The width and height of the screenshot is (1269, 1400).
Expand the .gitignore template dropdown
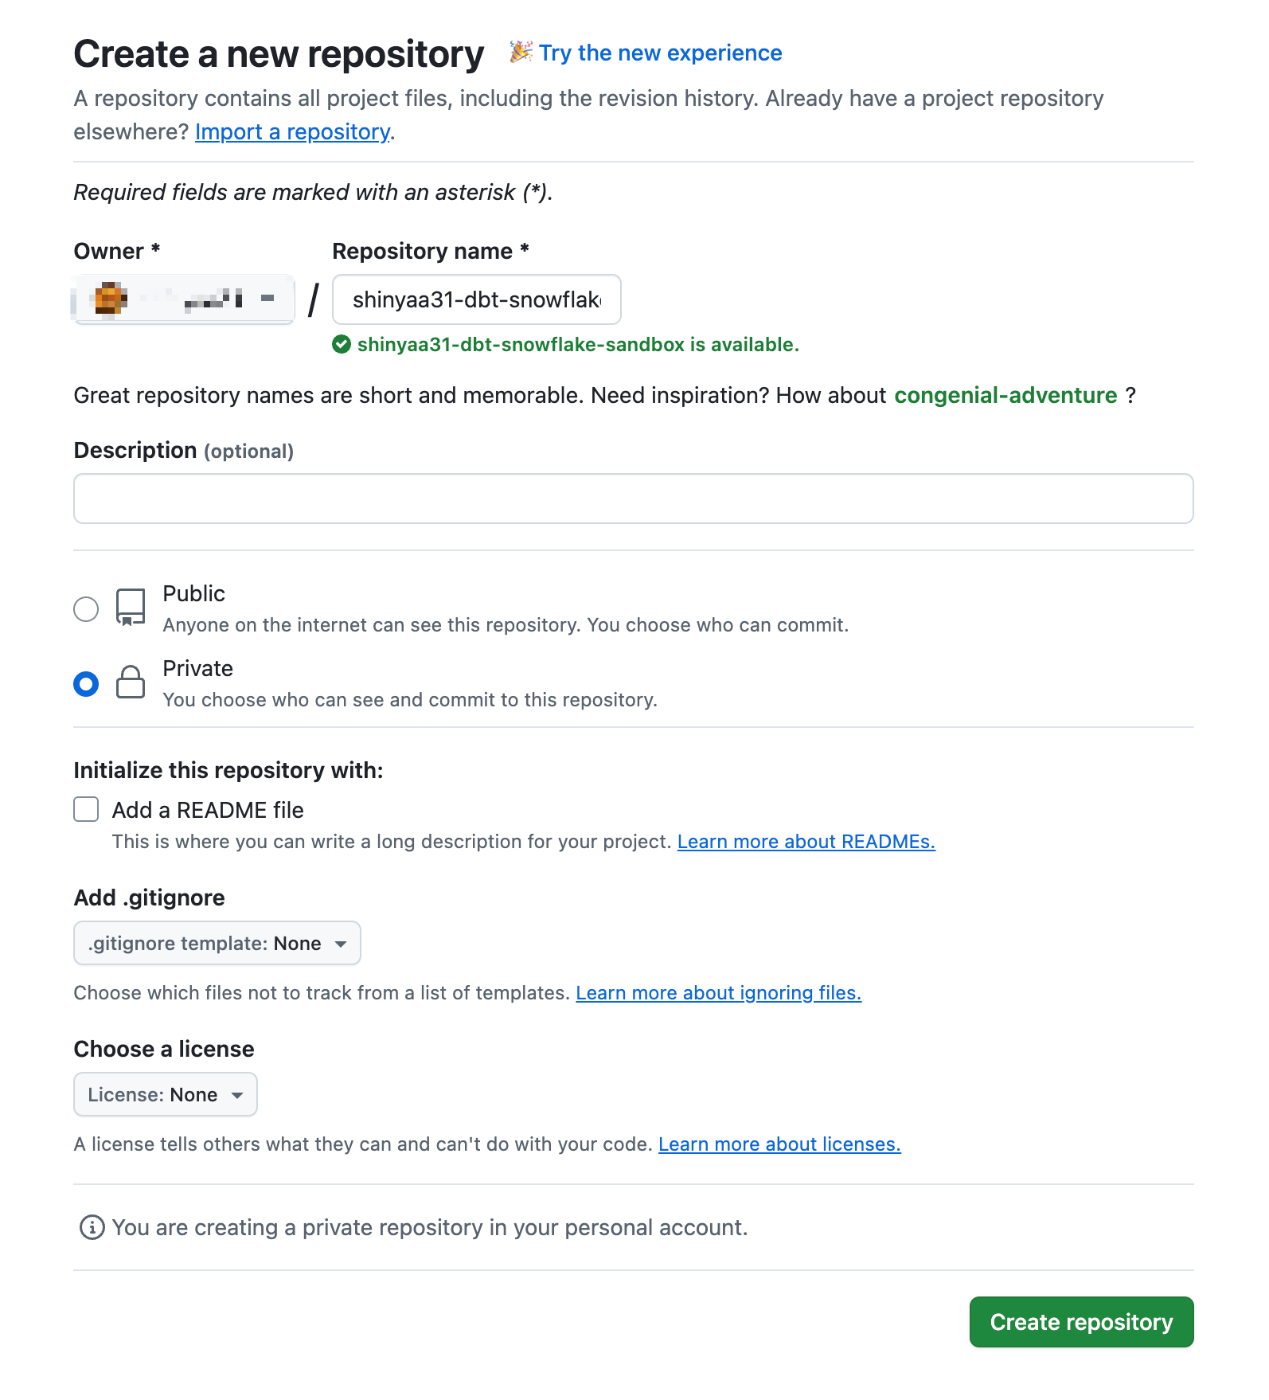[x=217, y=943]
